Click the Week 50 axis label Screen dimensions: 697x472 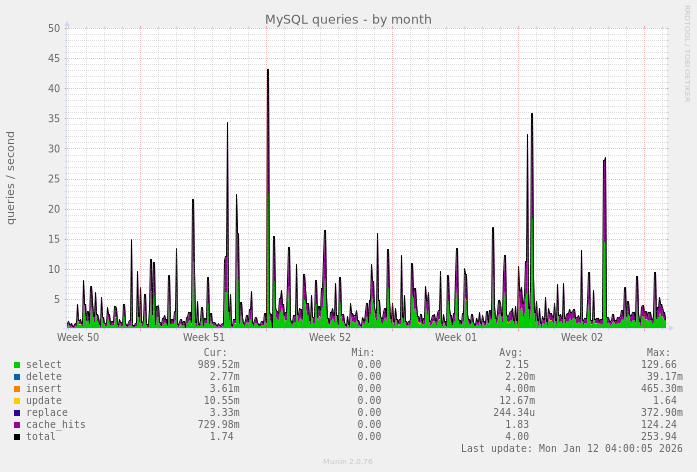(78, 337)
